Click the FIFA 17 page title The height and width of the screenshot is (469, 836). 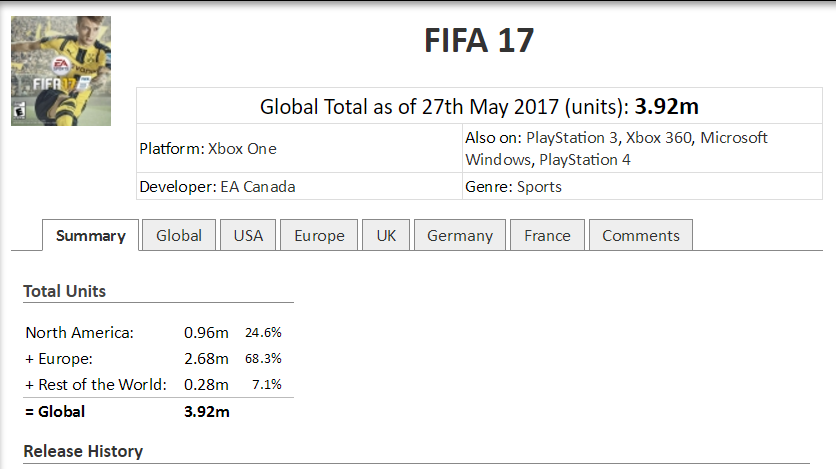pyautogui.click(x=479, y=41)
